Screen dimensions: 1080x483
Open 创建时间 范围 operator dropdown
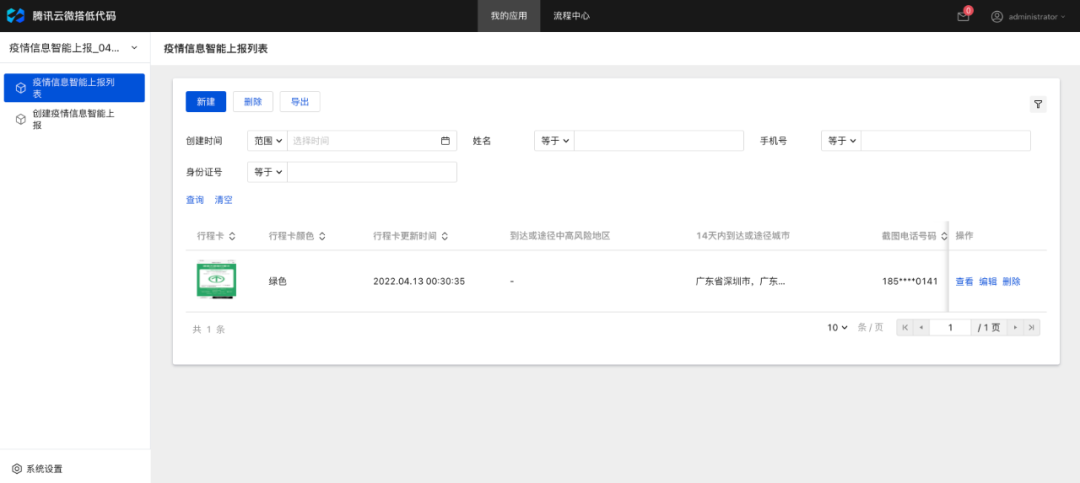[x=267, y=141]
